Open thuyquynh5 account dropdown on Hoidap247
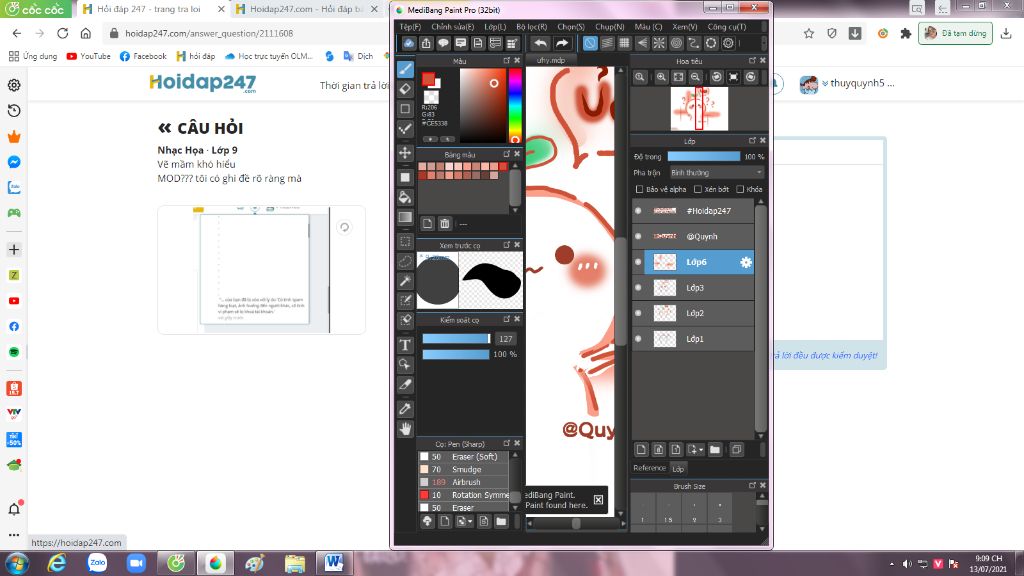This screenshot has width=1024, height=576. click(846, 84)
